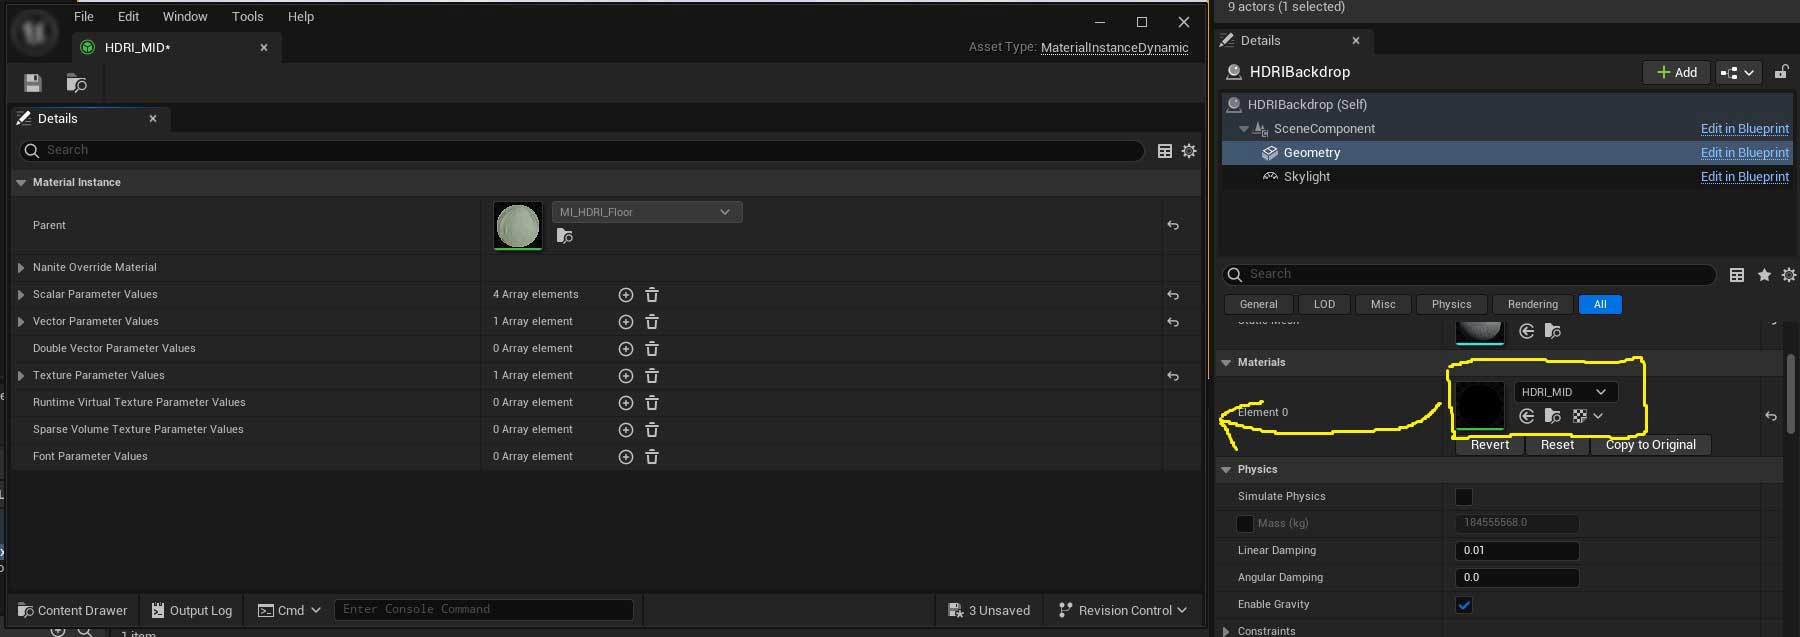The image size is (1800, 637).
Task: Click the lock icon next to Add button
Action: 1781,72
